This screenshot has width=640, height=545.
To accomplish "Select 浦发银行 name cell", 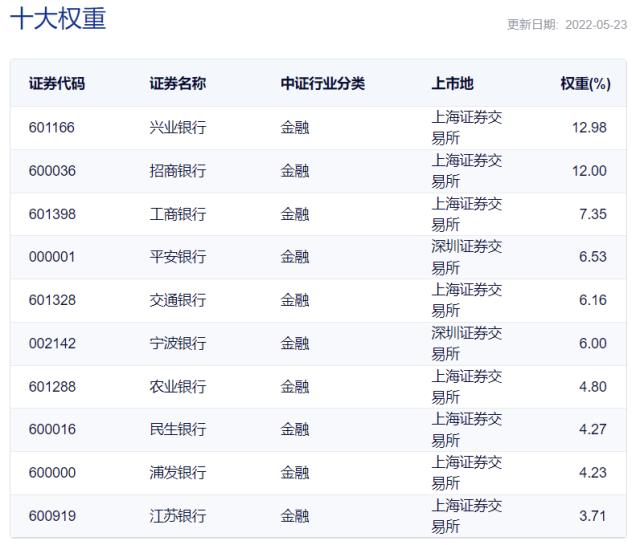I will [x=178, y=472].
